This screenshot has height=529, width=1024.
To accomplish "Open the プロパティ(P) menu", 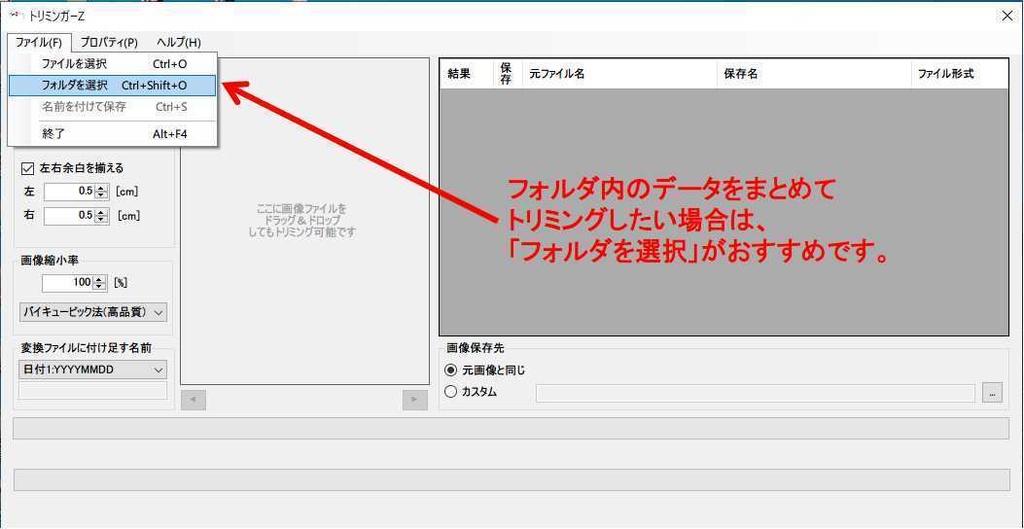I will 109,42.
